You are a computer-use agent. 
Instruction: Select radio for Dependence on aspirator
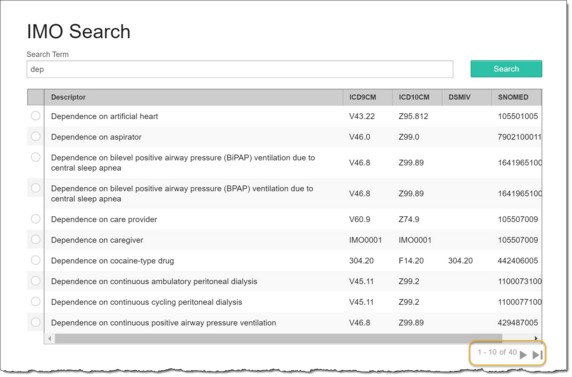click(x=35, y=136)
